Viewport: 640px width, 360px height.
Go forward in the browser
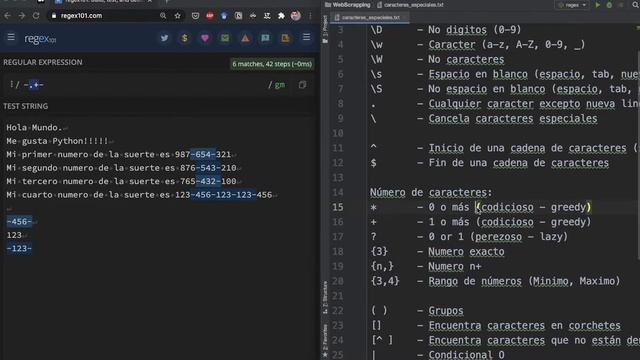(x=22, y=16)
